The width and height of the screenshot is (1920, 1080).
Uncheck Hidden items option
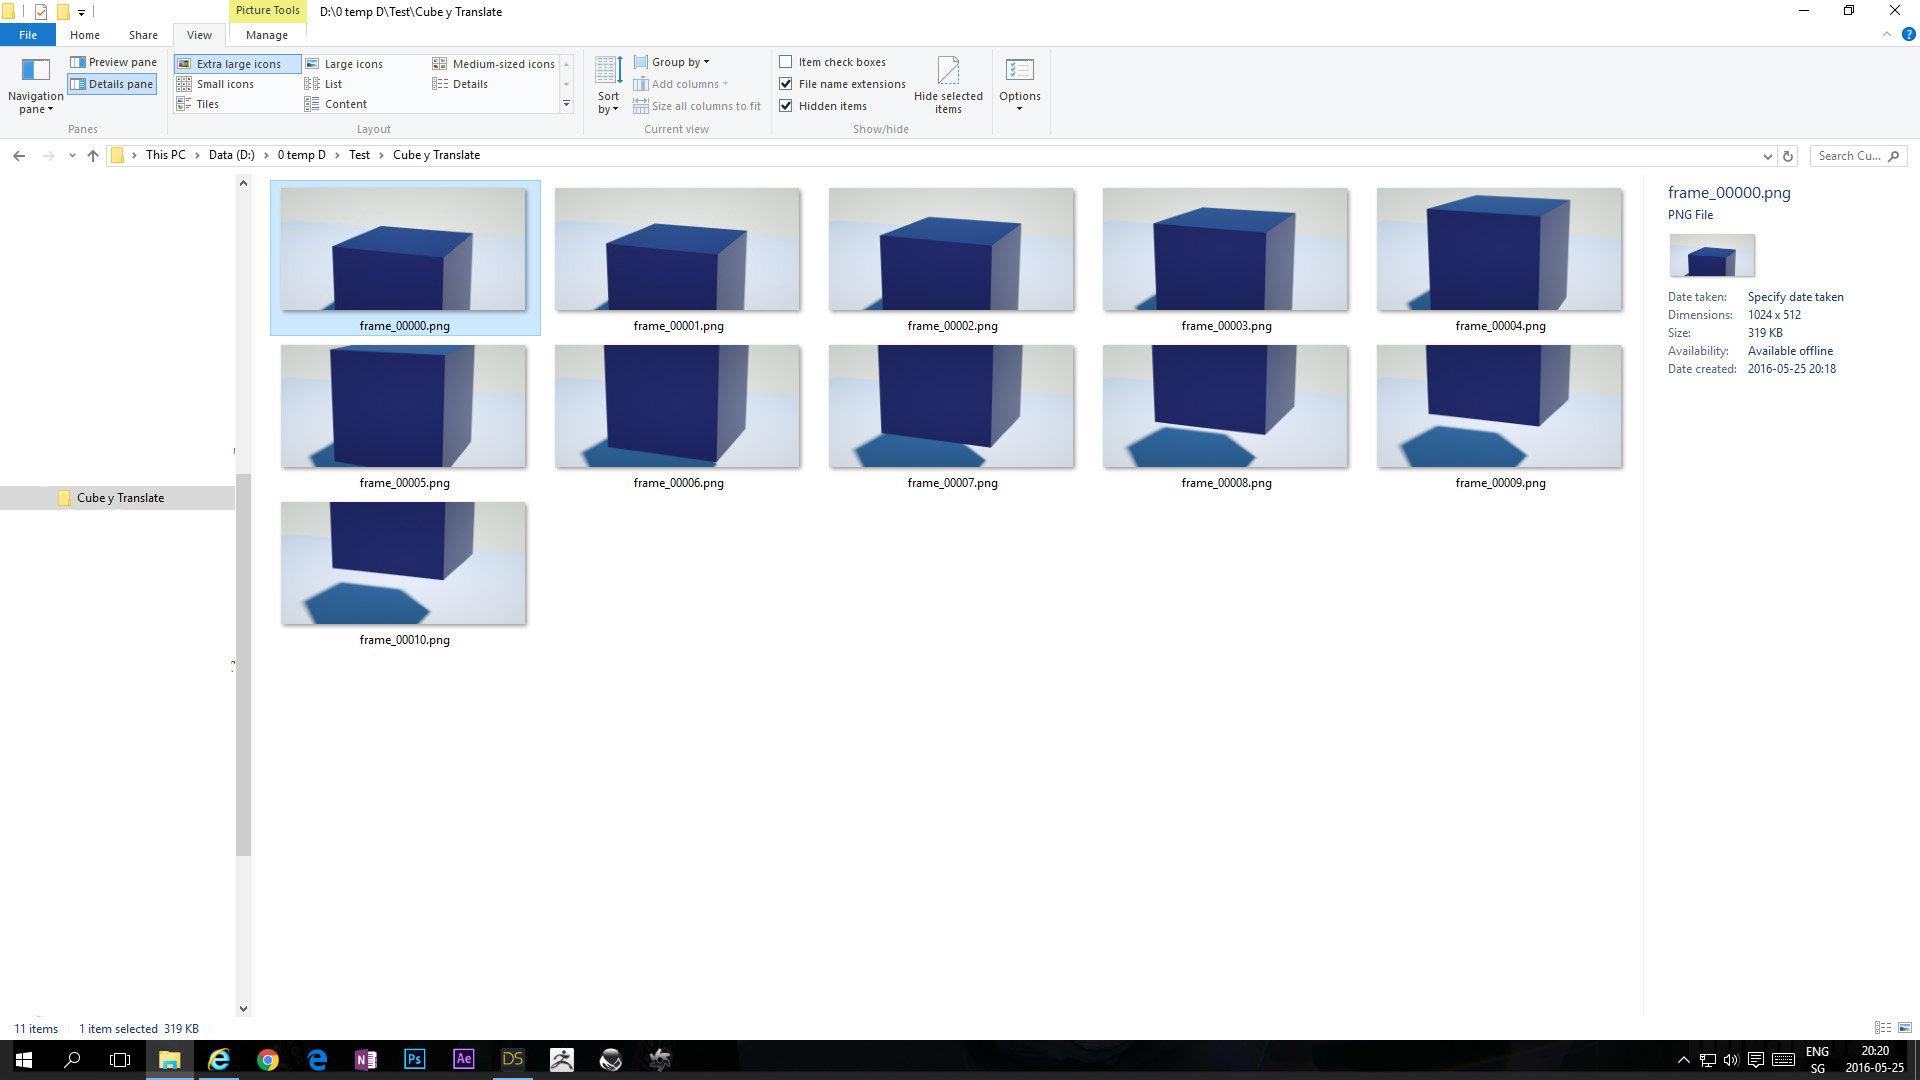786,106
